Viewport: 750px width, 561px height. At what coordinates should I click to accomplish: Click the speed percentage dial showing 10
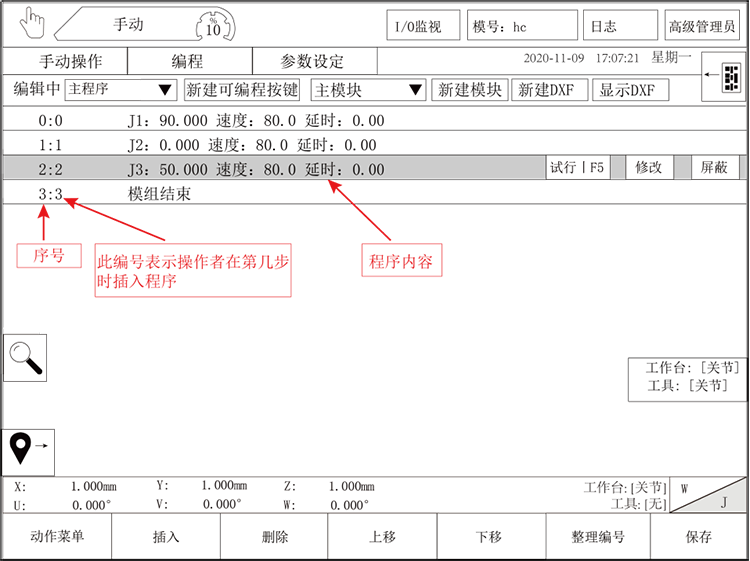213,25
